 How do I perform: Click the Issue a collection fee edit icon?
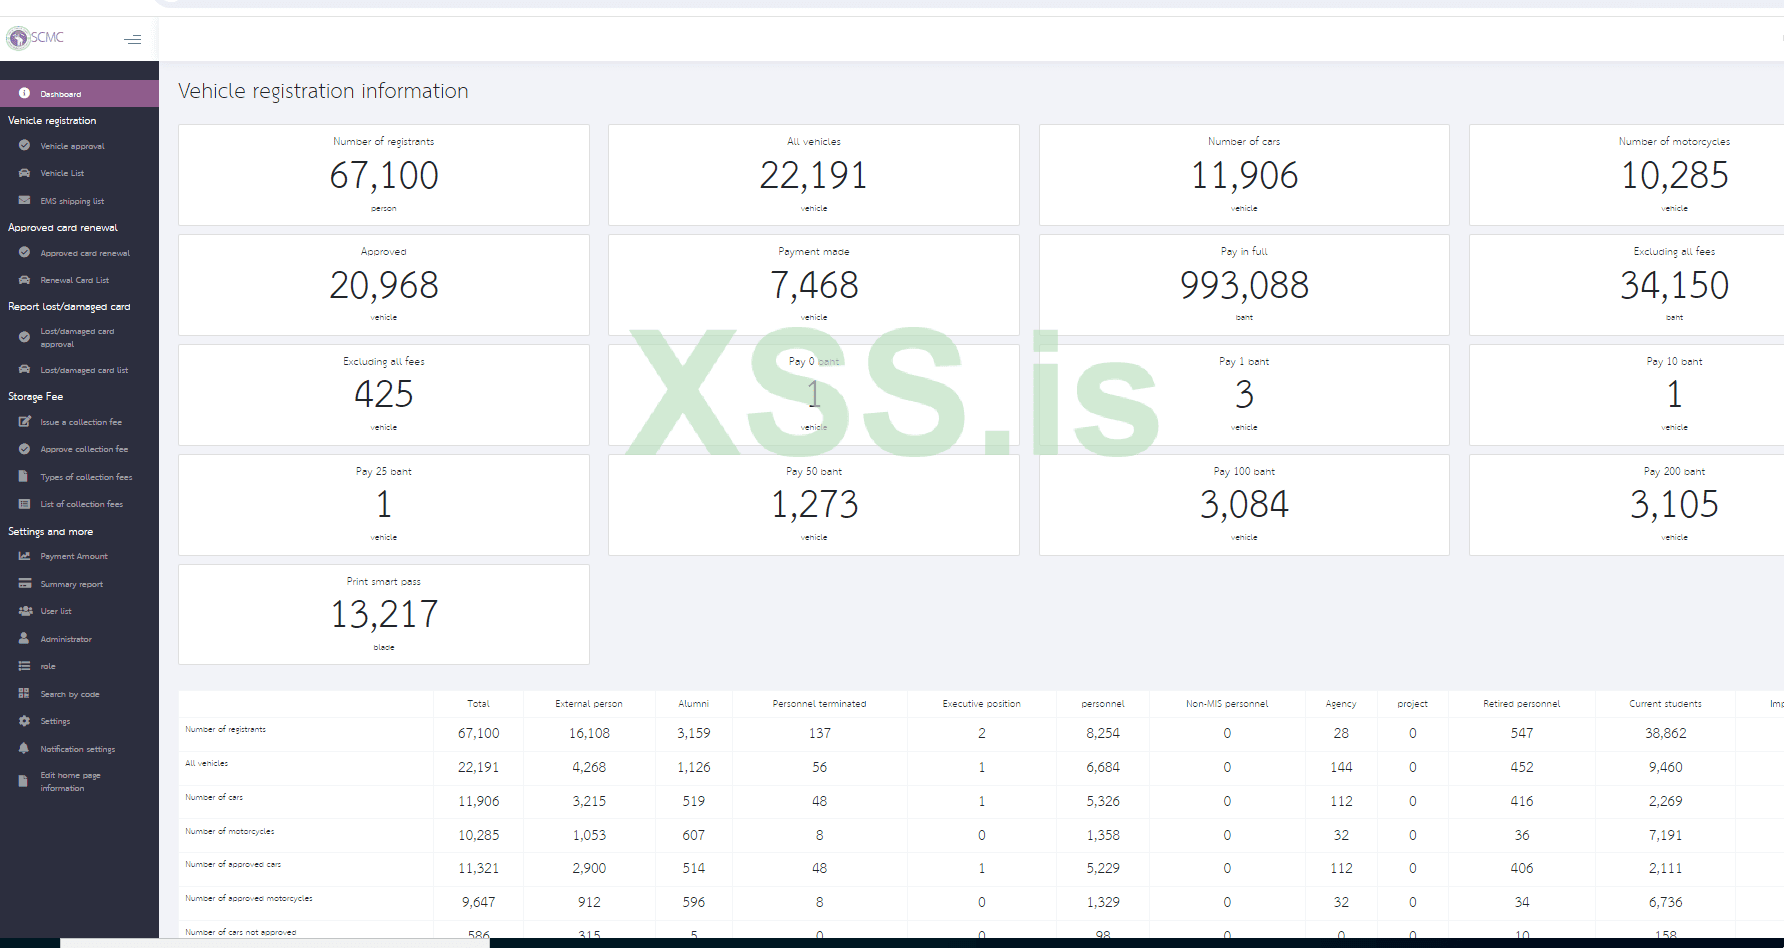pyautogui.click(x=24, y=422)
